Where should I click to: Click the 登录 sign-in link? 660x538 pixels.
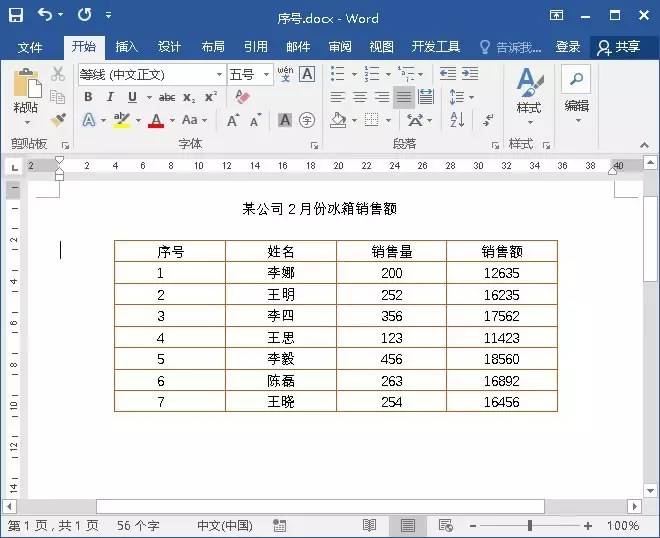pos(568,47)
